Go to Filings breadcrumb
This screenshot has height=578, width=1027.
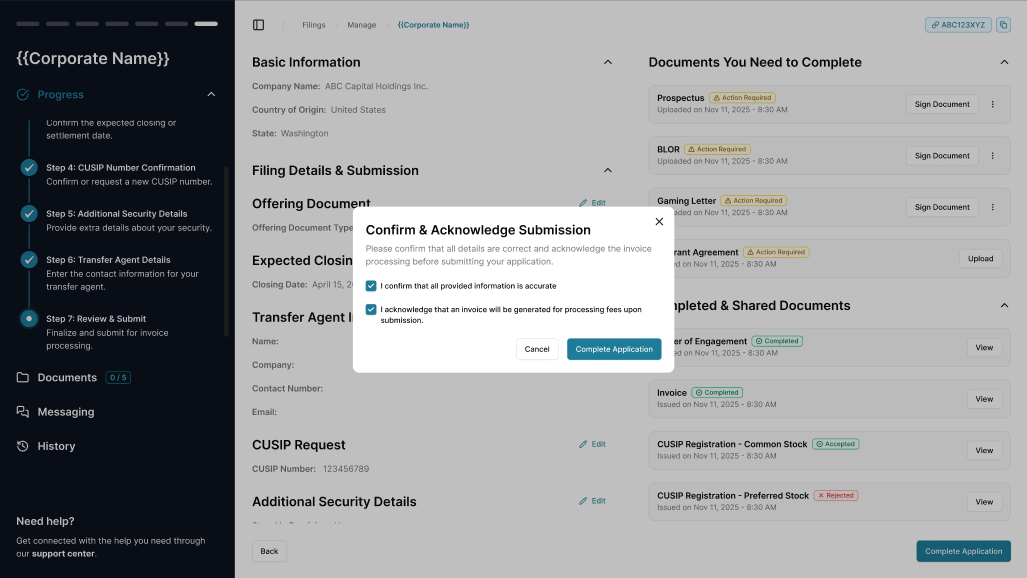pyautogui.click(x=314, y=25)
